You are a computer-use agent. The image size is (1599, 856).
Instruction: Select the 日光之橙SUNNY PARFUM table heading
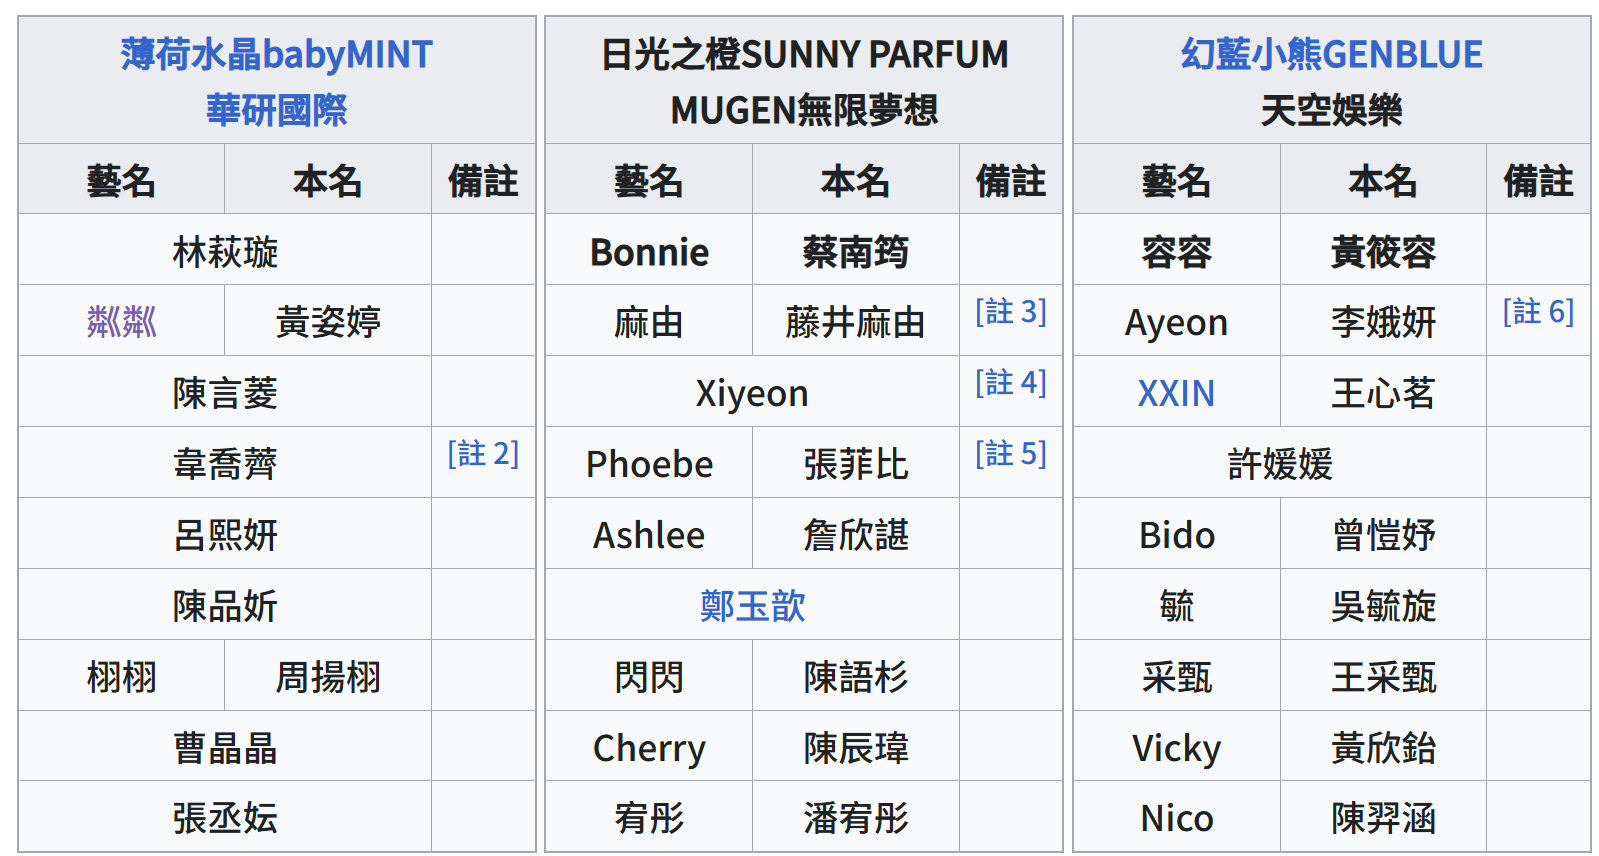tap(804, 54)
